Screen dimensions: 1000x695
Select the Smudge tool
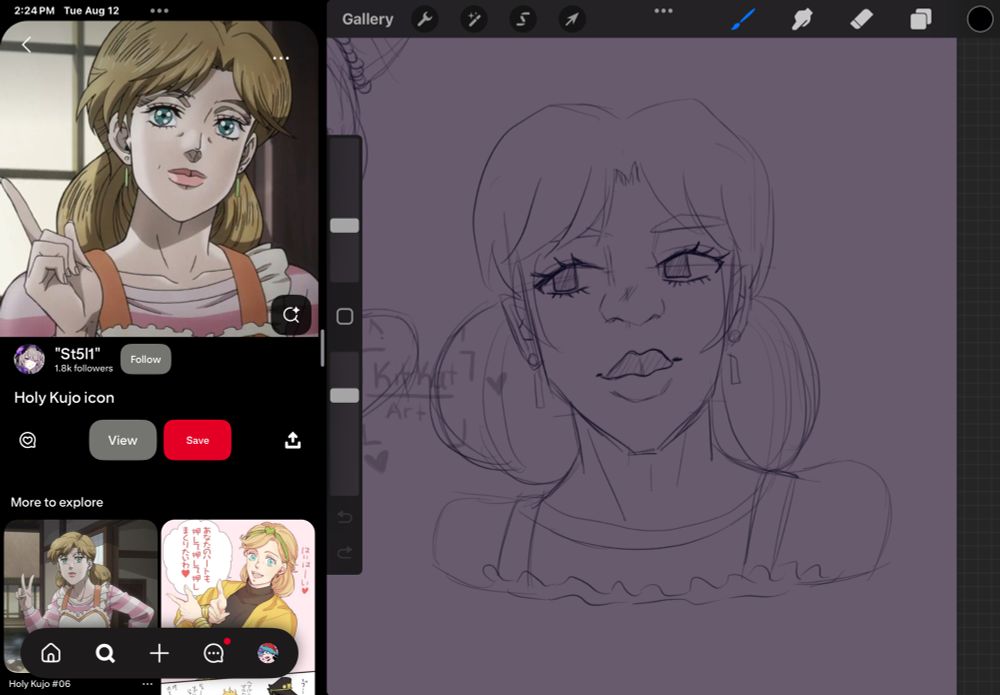[802, 19]
